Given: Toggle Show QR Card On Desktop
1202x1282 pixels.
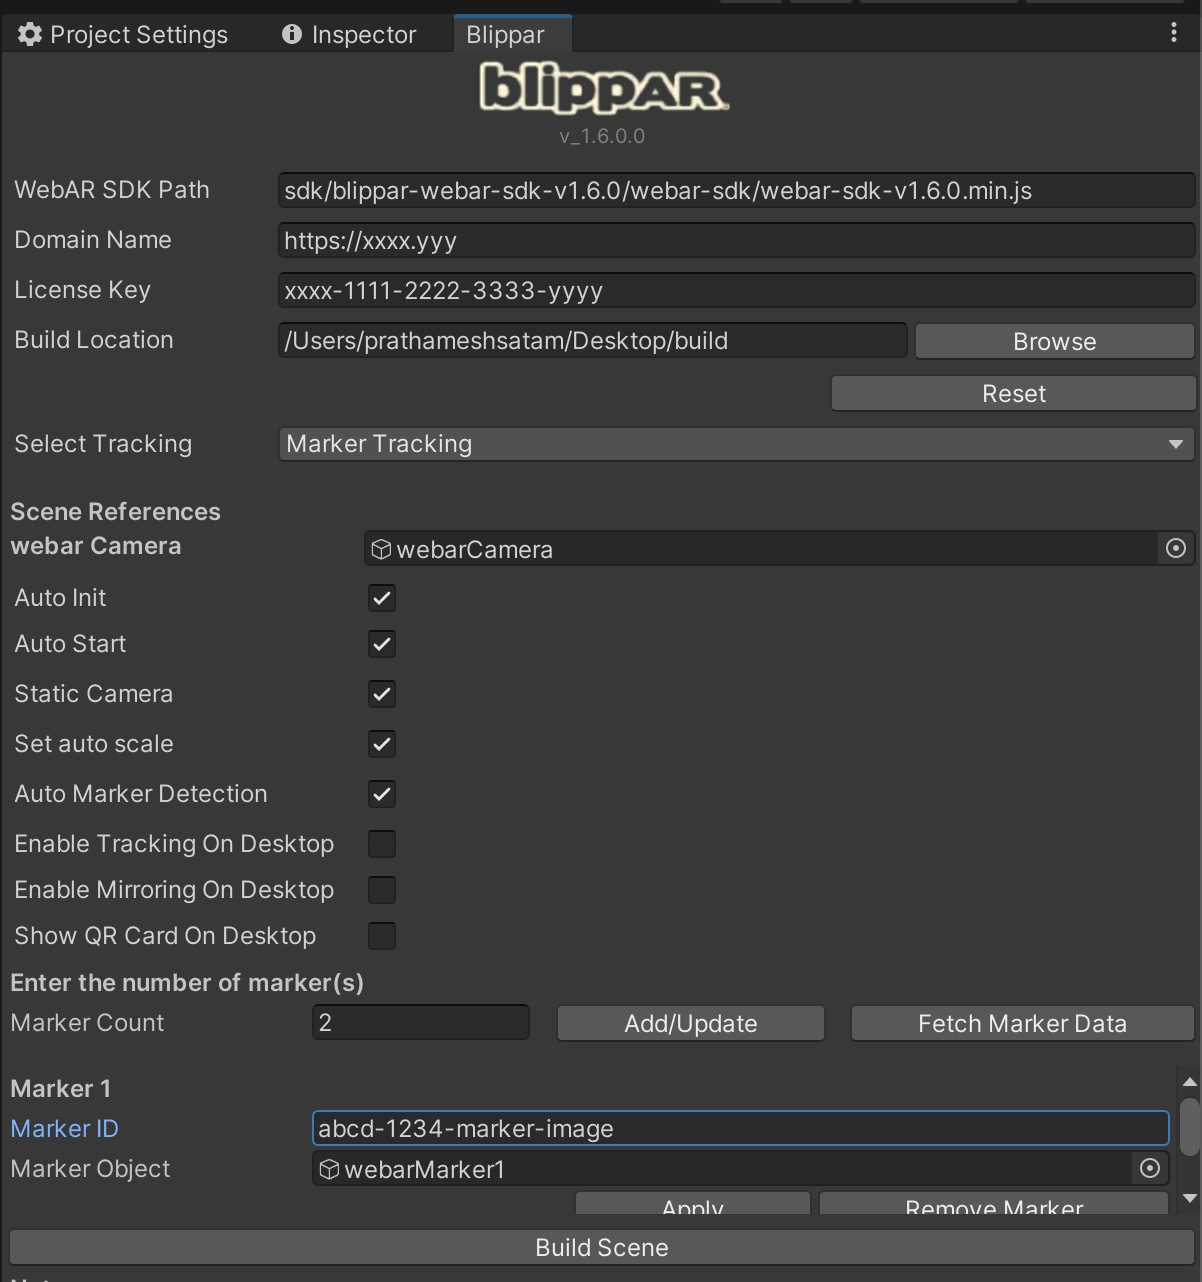Looking at the screenshot, I should (x=382, y=936).
